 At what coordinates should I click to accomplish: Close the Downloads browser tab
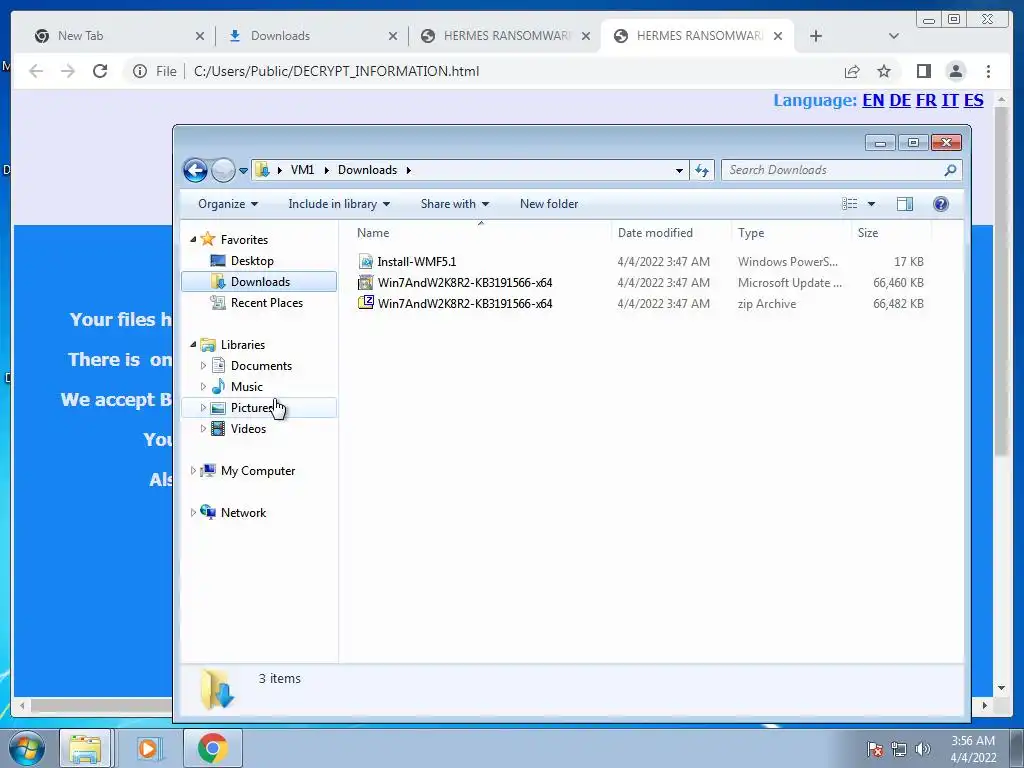(x=392, y=36)
